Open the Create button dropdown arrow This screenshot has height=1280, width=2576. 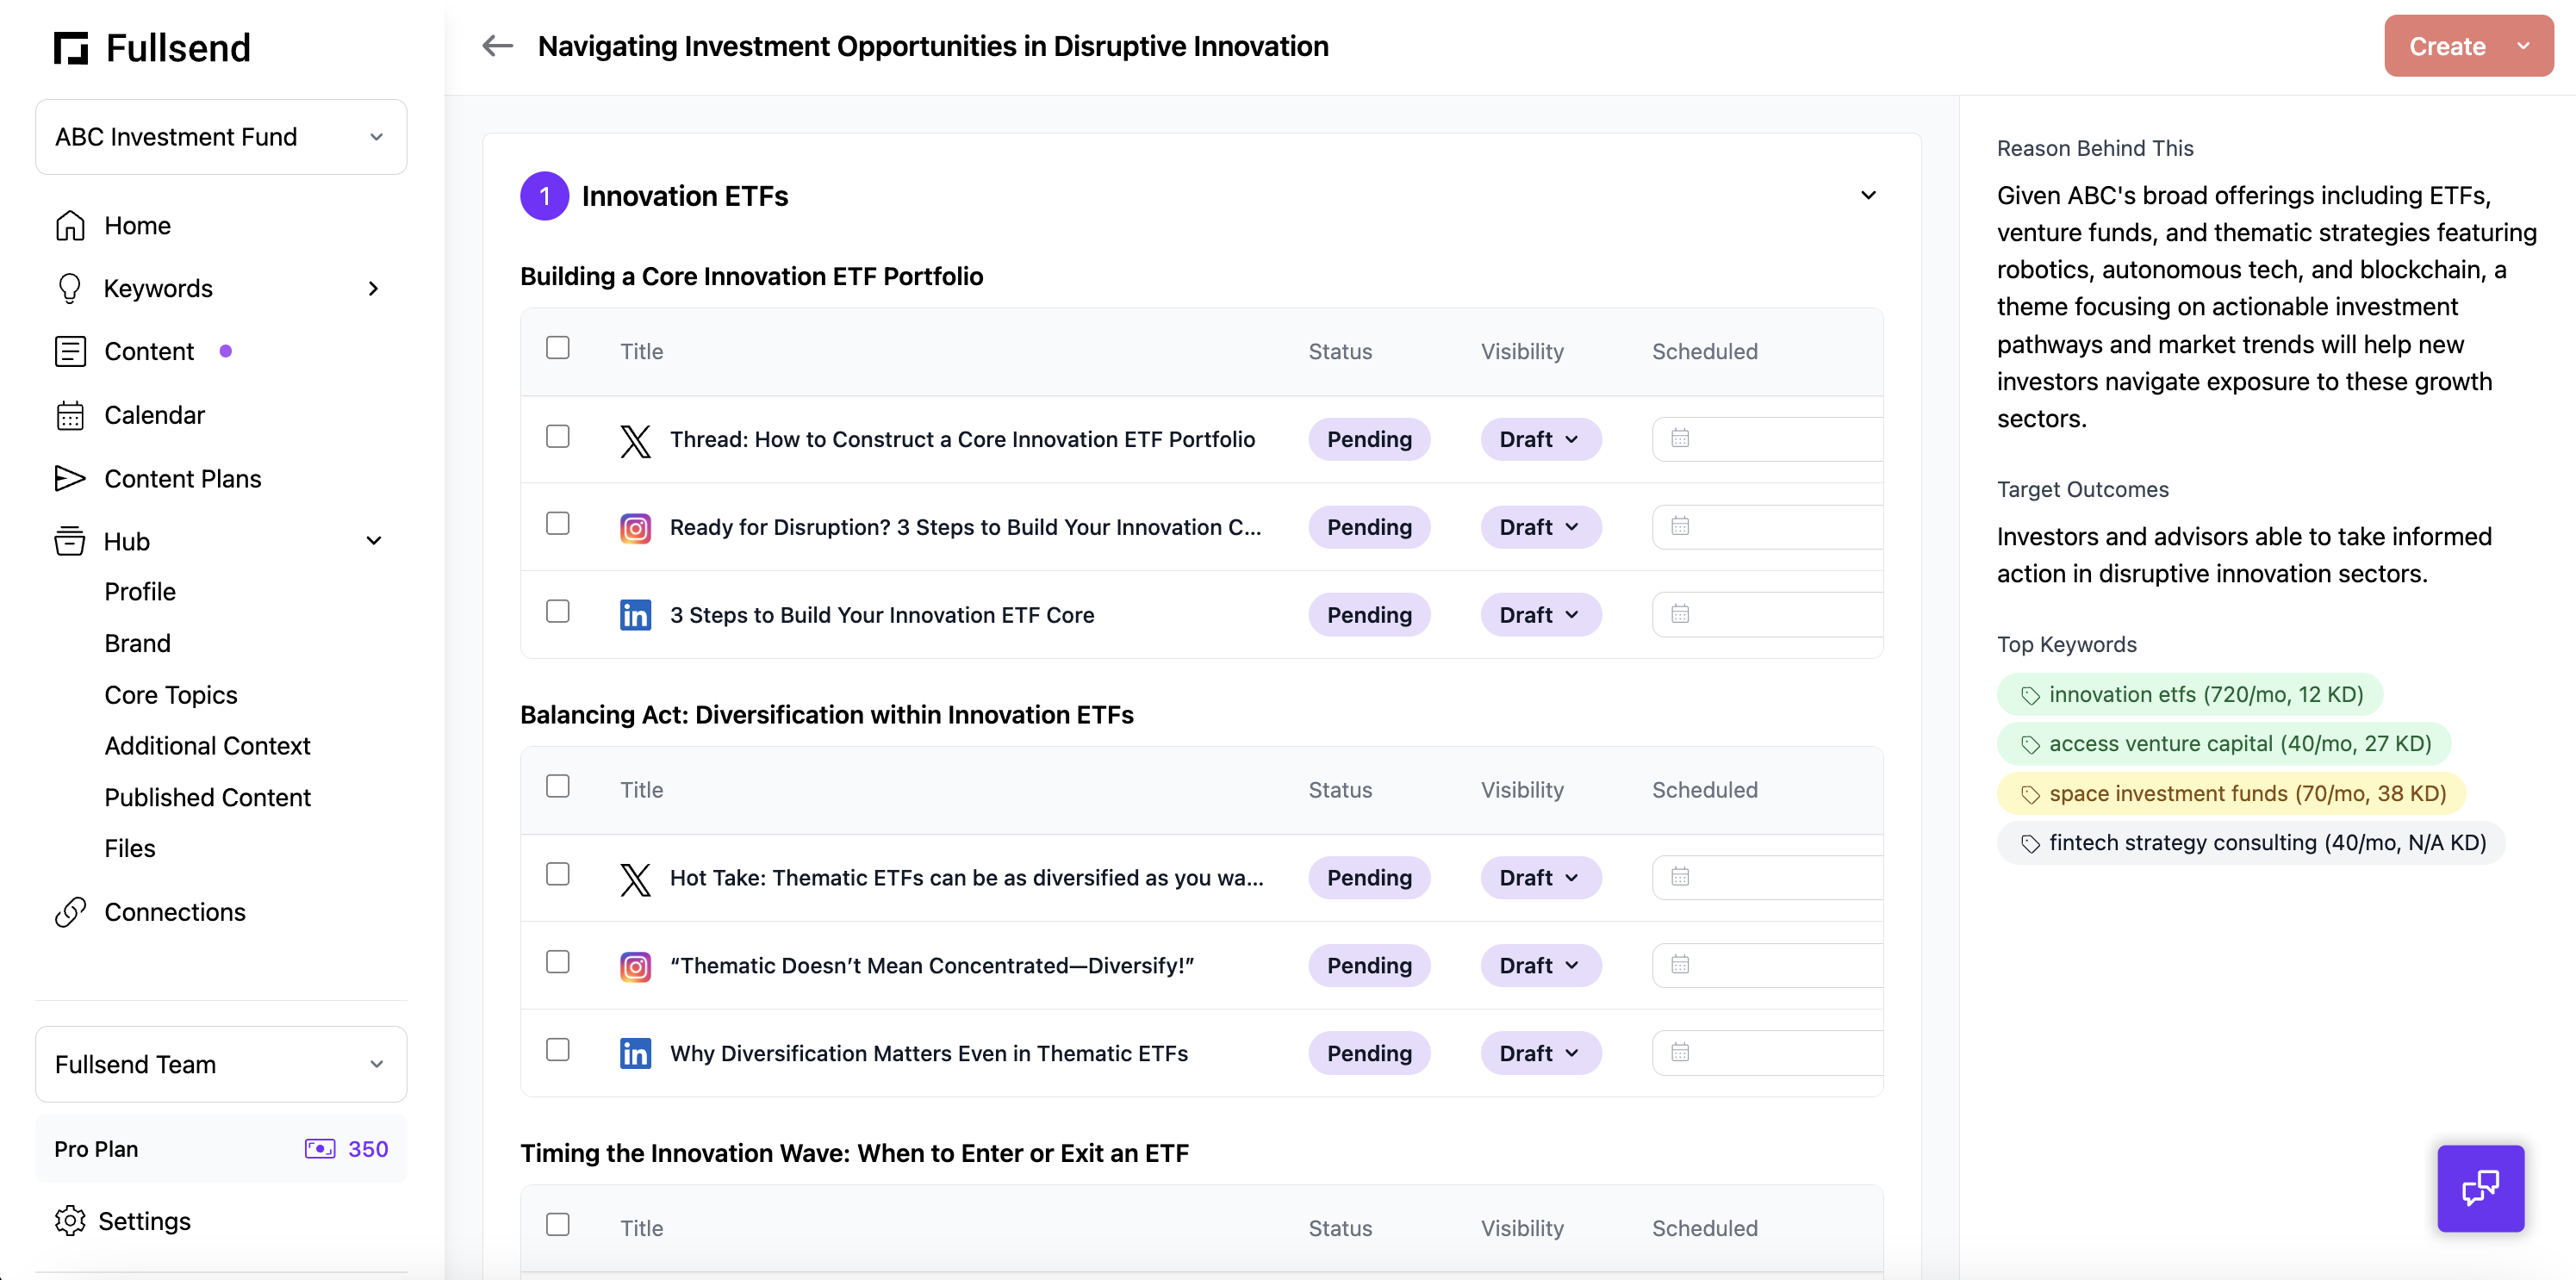point(2523,46)
